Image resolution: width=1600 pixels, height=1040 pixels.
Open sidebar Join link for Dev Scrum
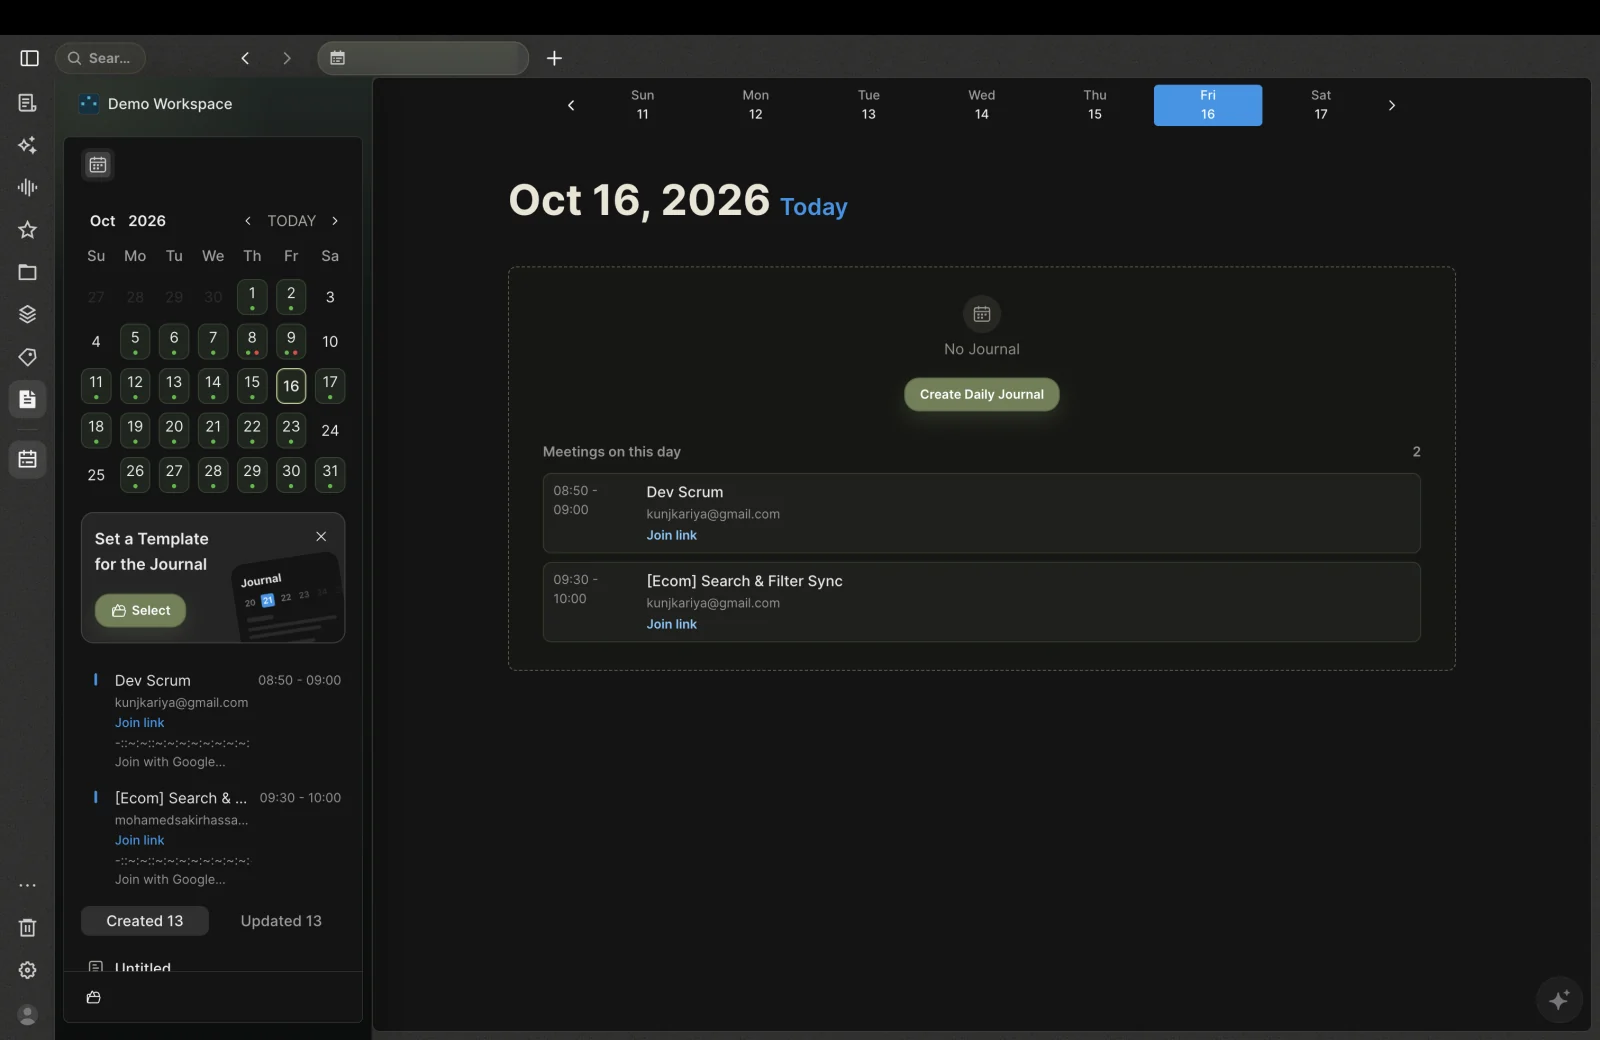click(140, 723)
